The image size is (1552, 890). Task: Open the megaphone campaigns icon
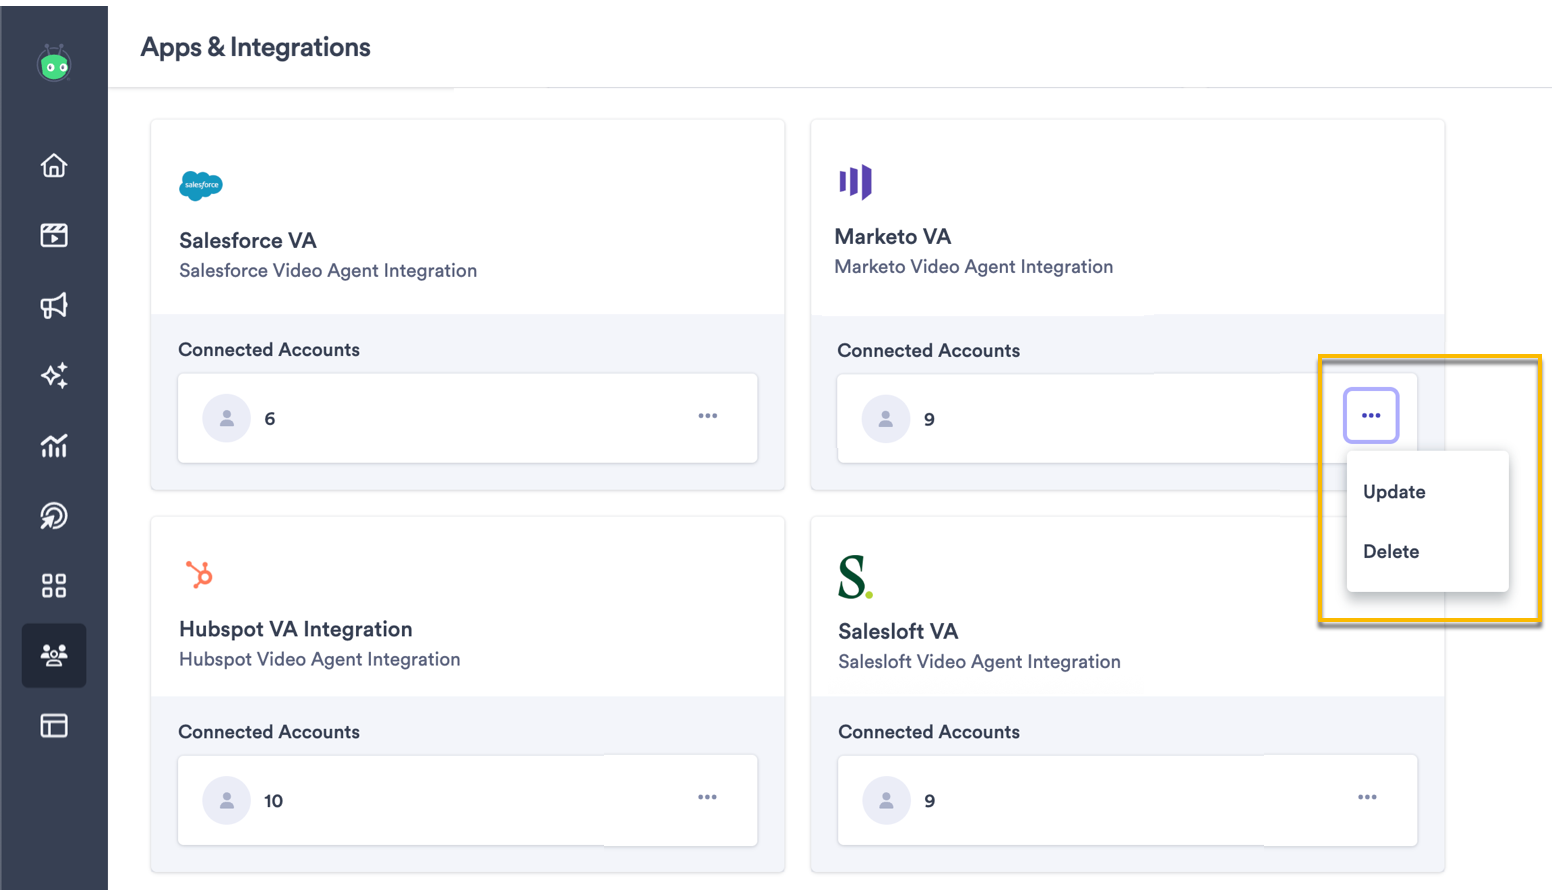(x=54, y=305)
